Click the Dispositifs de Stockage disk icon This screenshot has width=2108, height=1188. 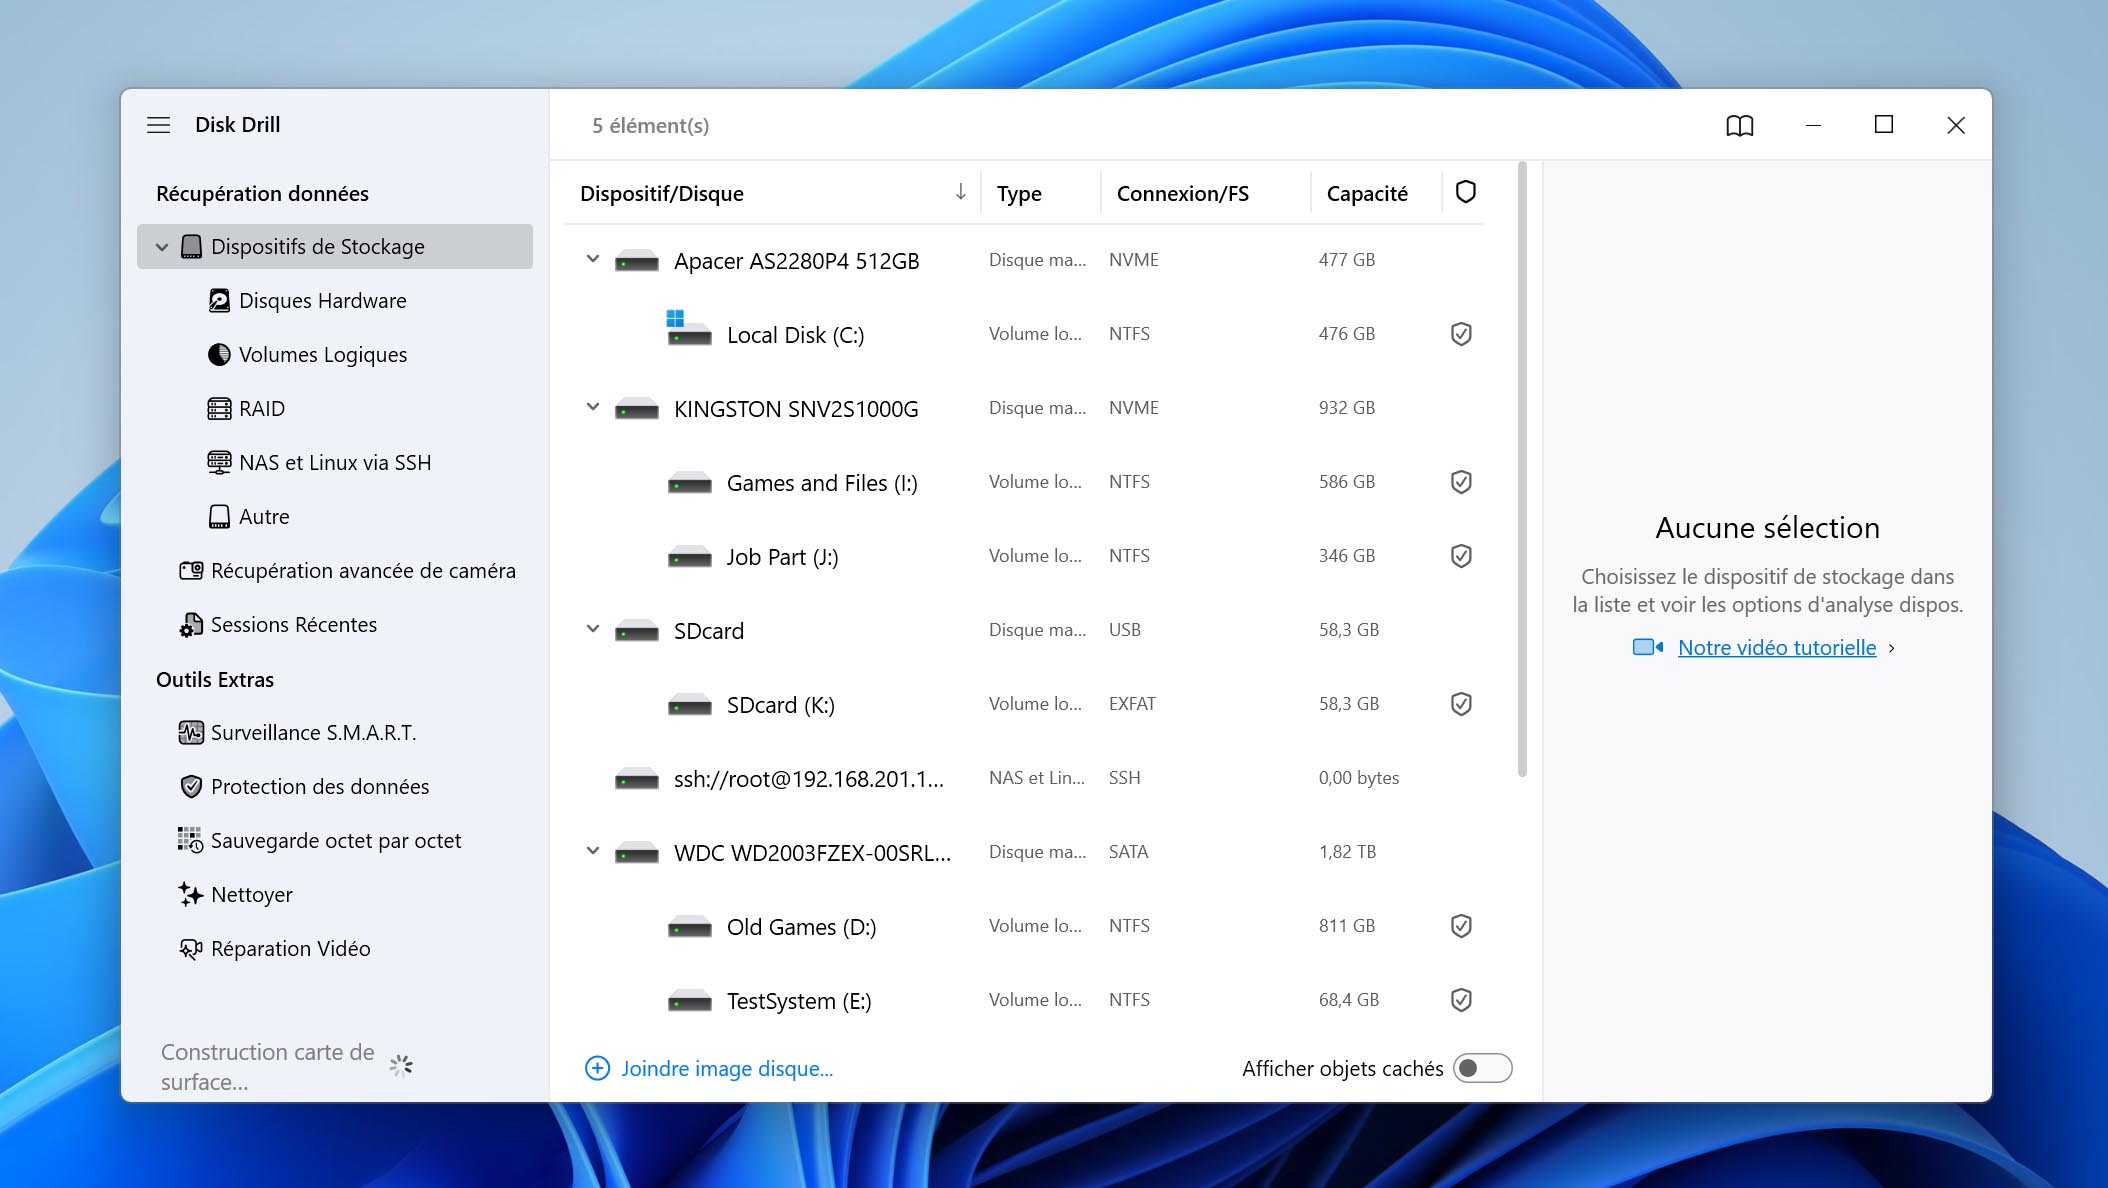click(191, 247)
